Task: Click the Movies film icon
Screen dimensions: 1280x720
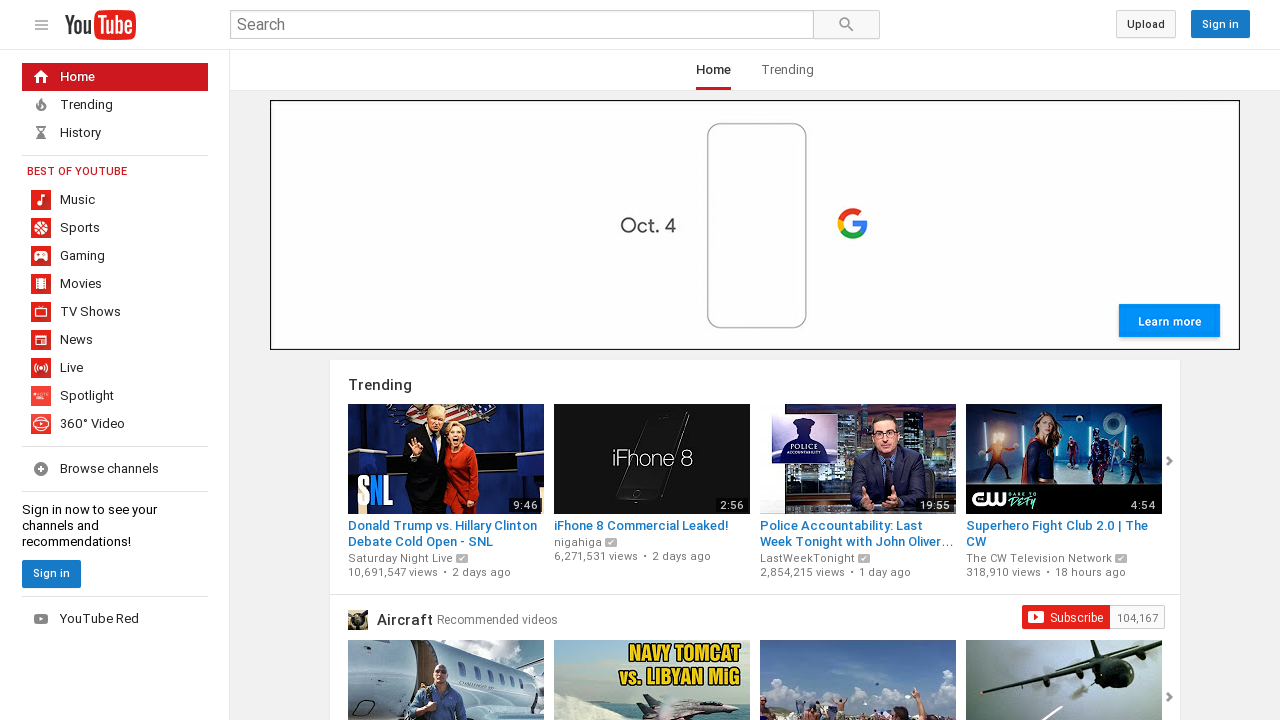Action: coord(41,284)
